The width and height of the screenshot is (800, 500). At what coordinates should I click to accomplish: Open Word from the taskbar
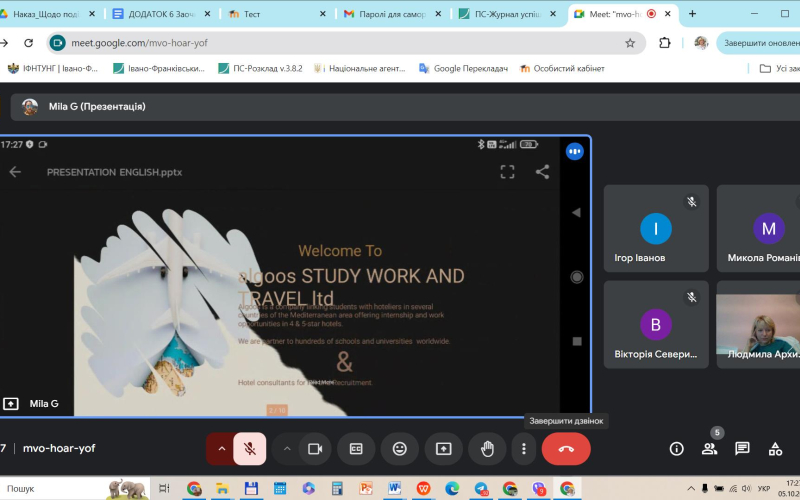[394, 488]
